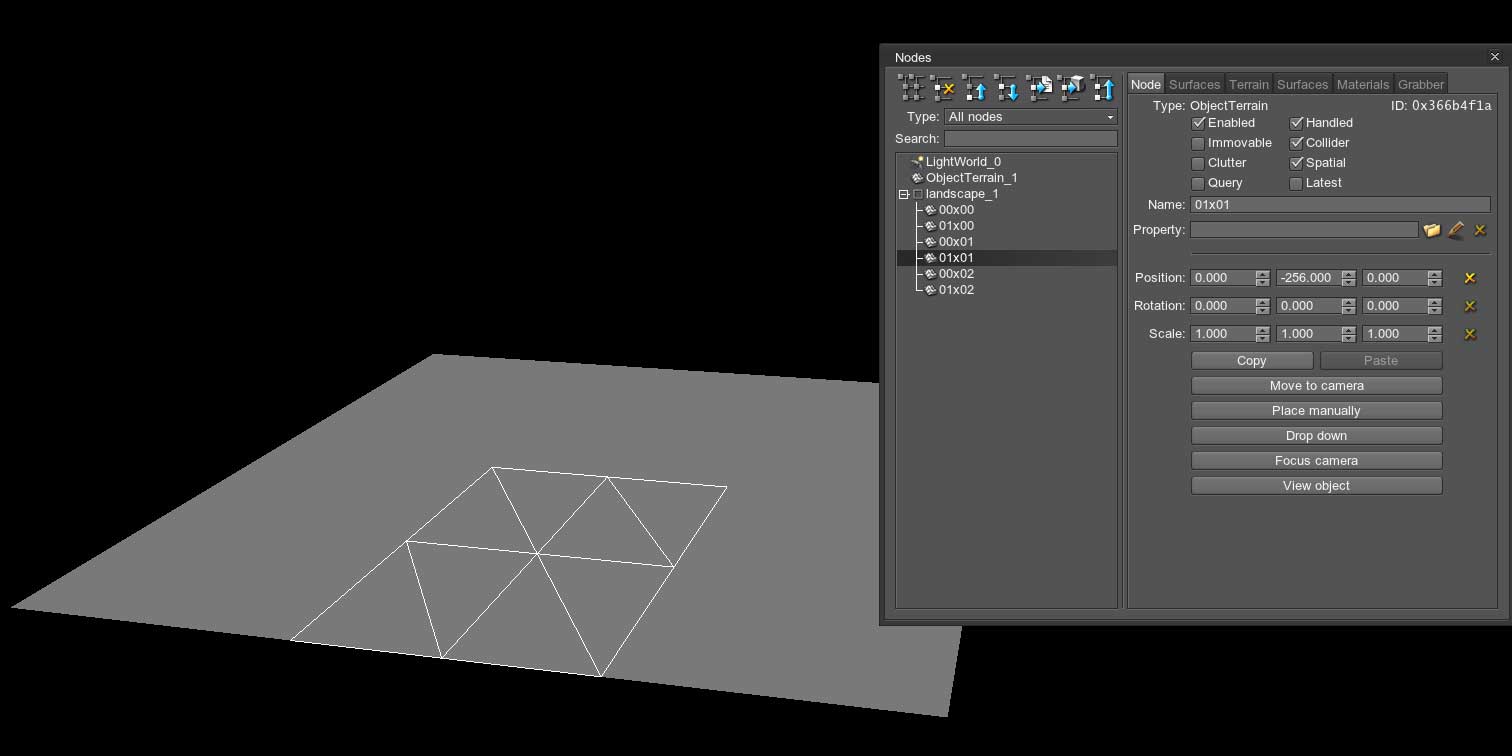
Task: Click the move node down arrow icon
Action: point(1006,88)
